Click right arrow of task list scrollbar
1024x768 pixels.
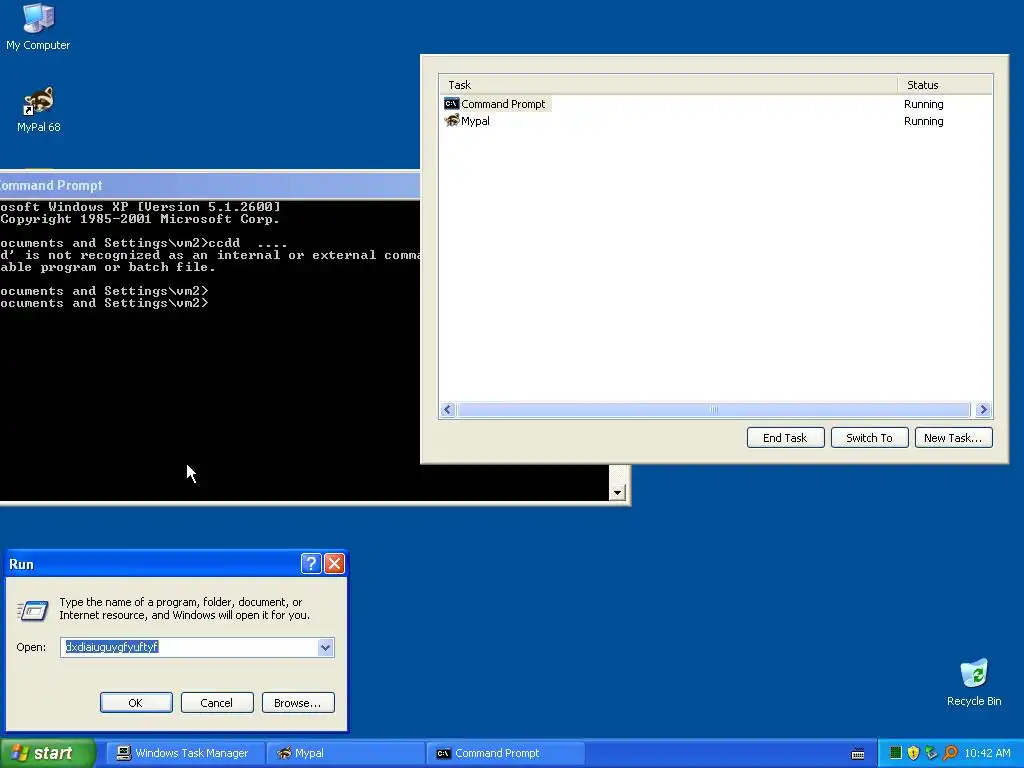[x=984, y=409]
